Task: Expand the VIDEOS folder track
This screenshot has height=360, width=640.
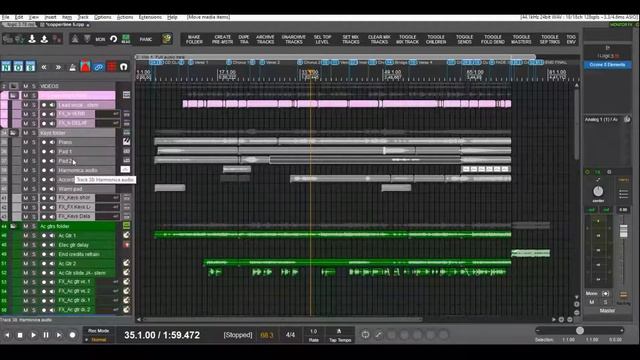Action: pos(13,86)
